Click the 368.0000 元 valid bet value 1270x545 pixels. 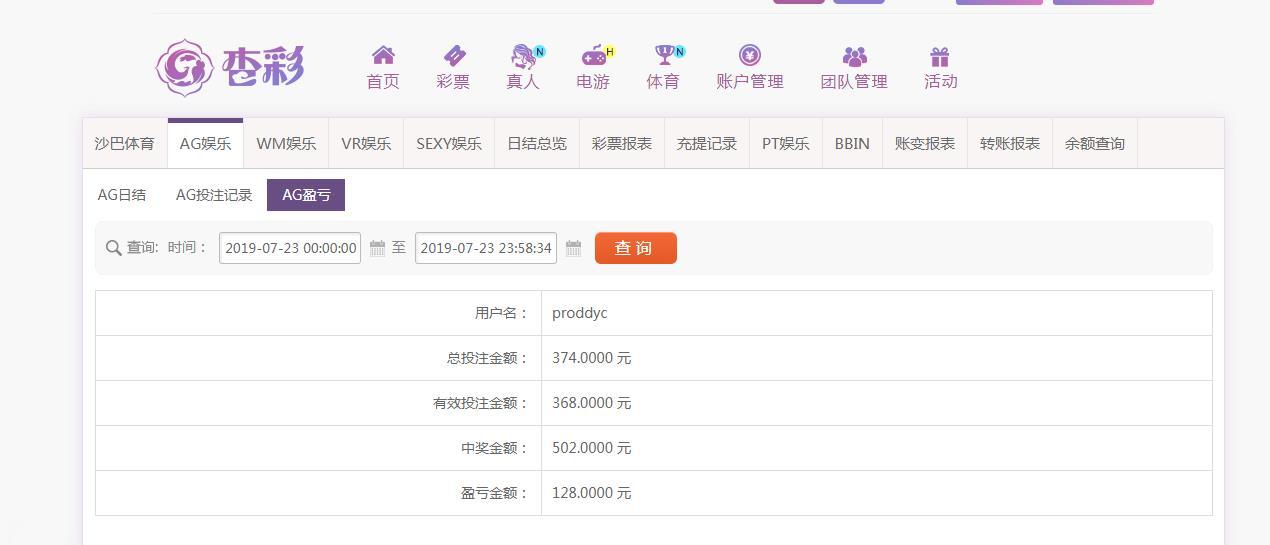pos(592,403)
